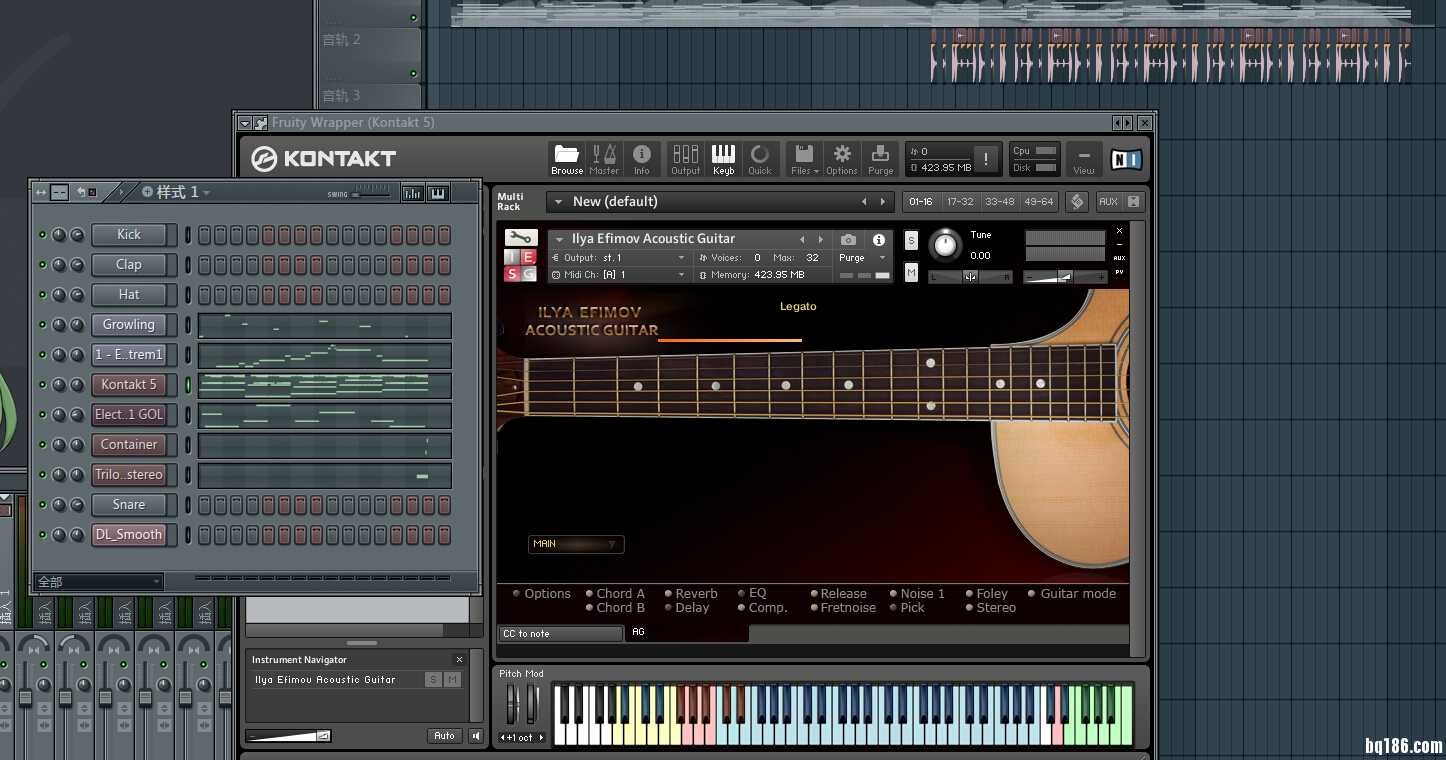Click the AUX button in Multi Rack
This screenshot has width=1446, height=760.
coord(1108,201)
